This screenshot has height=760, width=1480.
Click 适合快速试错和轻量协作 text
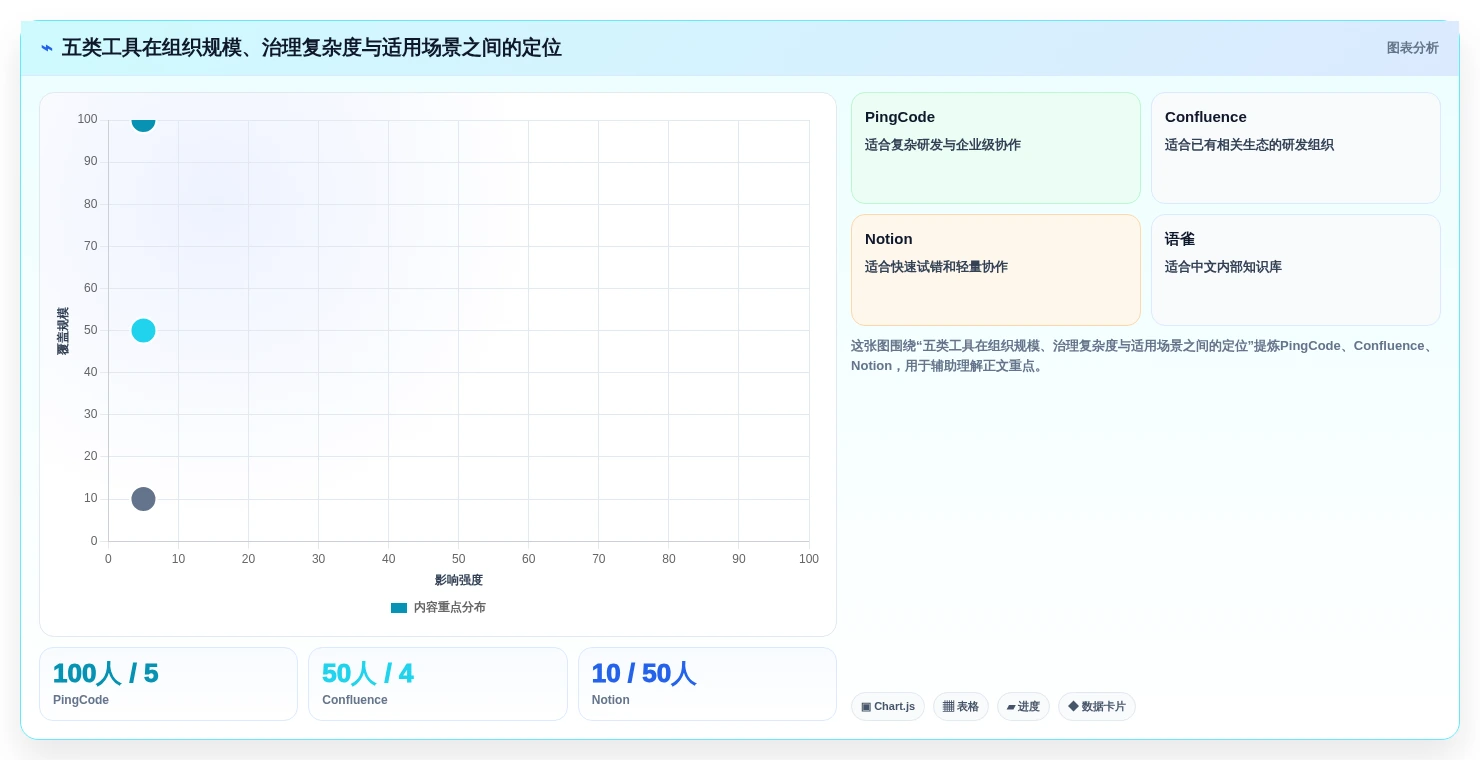tap(936, 267)
